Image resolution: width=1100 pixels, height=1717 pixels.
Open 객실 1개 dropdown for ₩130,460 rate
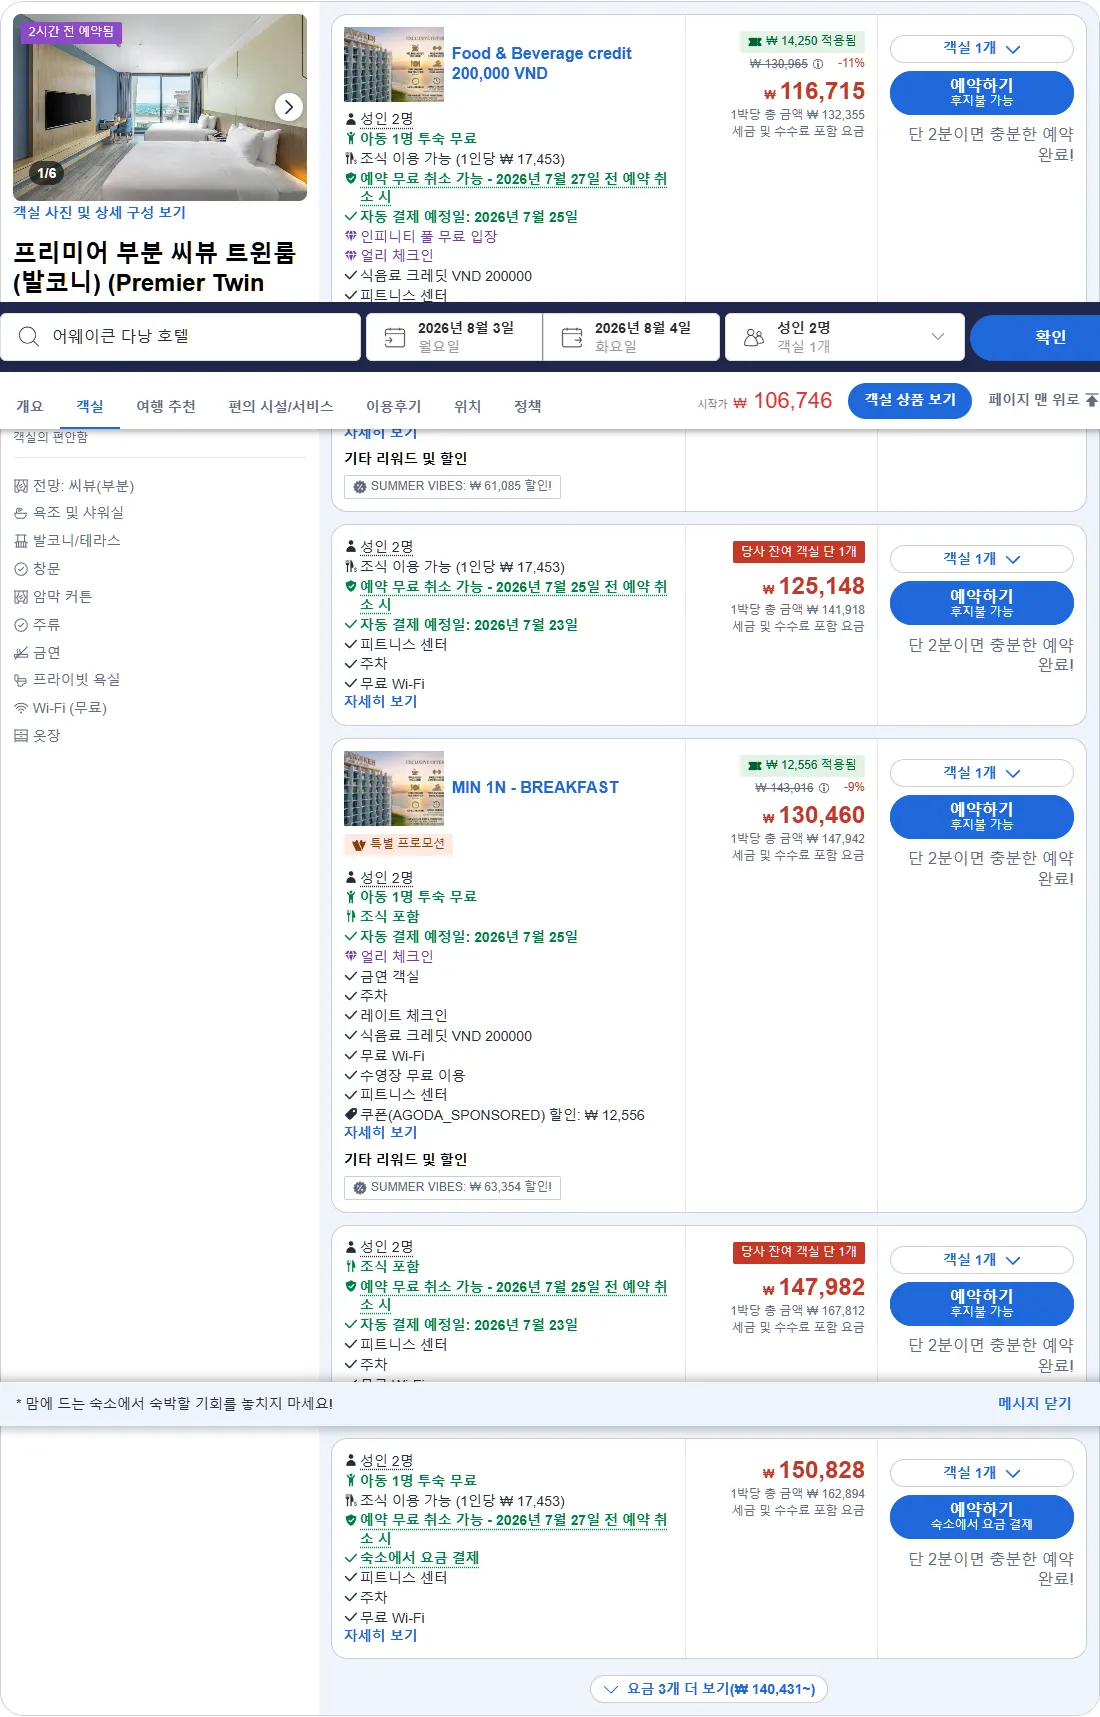(981, 773)
